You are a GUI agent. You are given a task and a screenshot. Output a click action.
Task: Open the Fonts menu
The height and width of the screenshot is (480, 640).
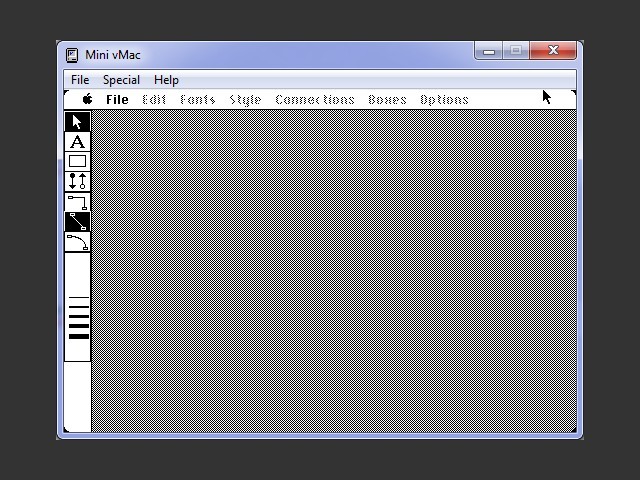(198, 100)
